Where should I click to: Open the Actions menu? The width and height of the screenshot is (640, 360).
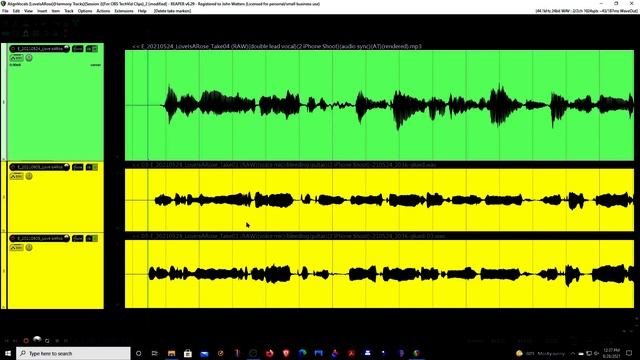point(103,11)
